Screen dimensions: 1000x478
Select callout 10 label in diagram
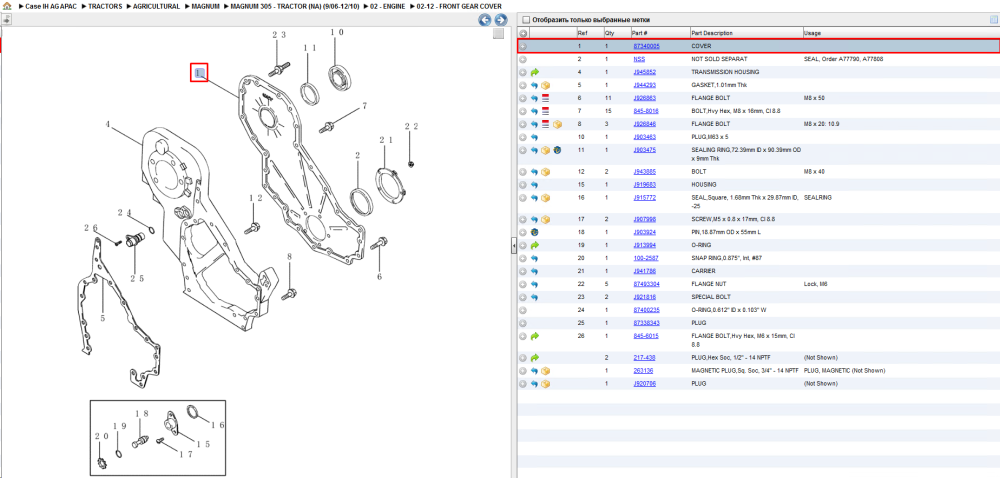pos(337,32)
